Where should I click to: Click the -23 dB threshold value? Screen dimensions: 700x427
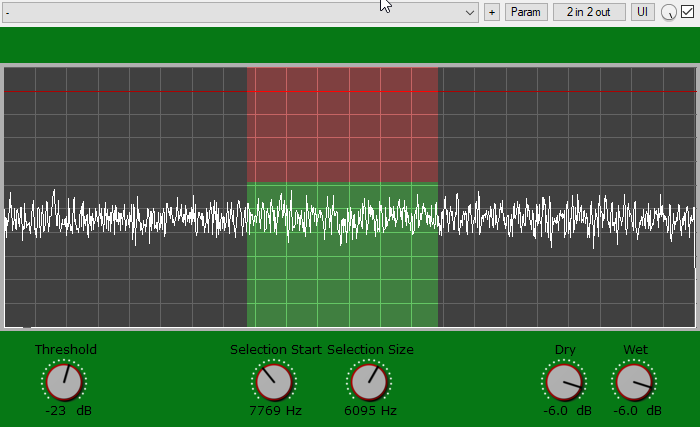click(x=67, y=410)
